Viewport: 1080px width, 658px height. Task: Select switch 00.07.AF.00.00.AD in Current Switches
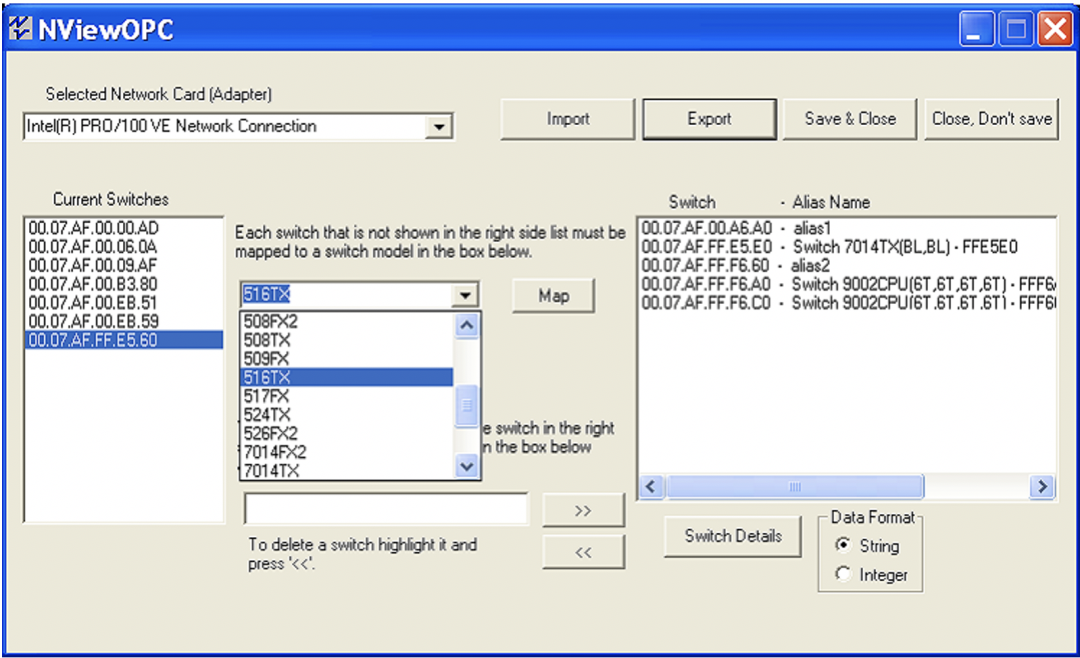[124, 228]
